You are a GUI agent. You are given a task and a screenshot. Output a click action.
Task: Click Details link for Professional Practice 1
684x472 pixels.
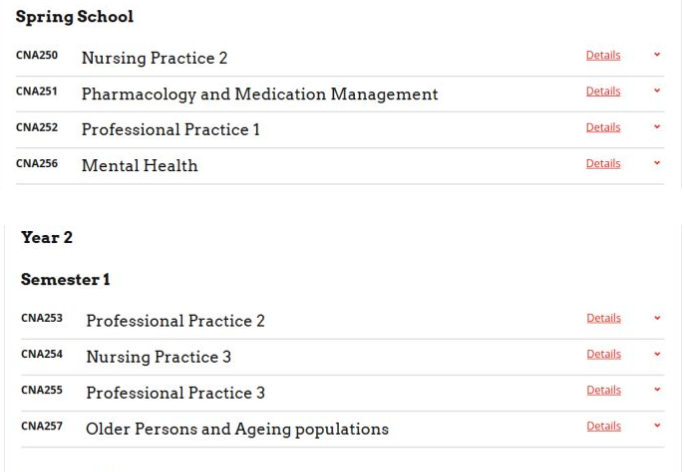603,128
